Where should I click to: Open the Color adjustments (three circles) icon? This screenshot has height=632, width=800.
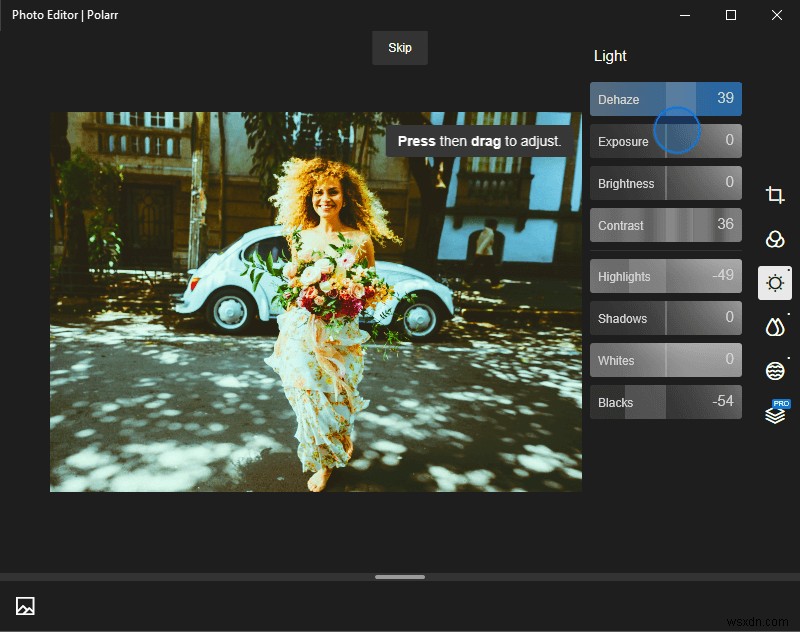775,239
